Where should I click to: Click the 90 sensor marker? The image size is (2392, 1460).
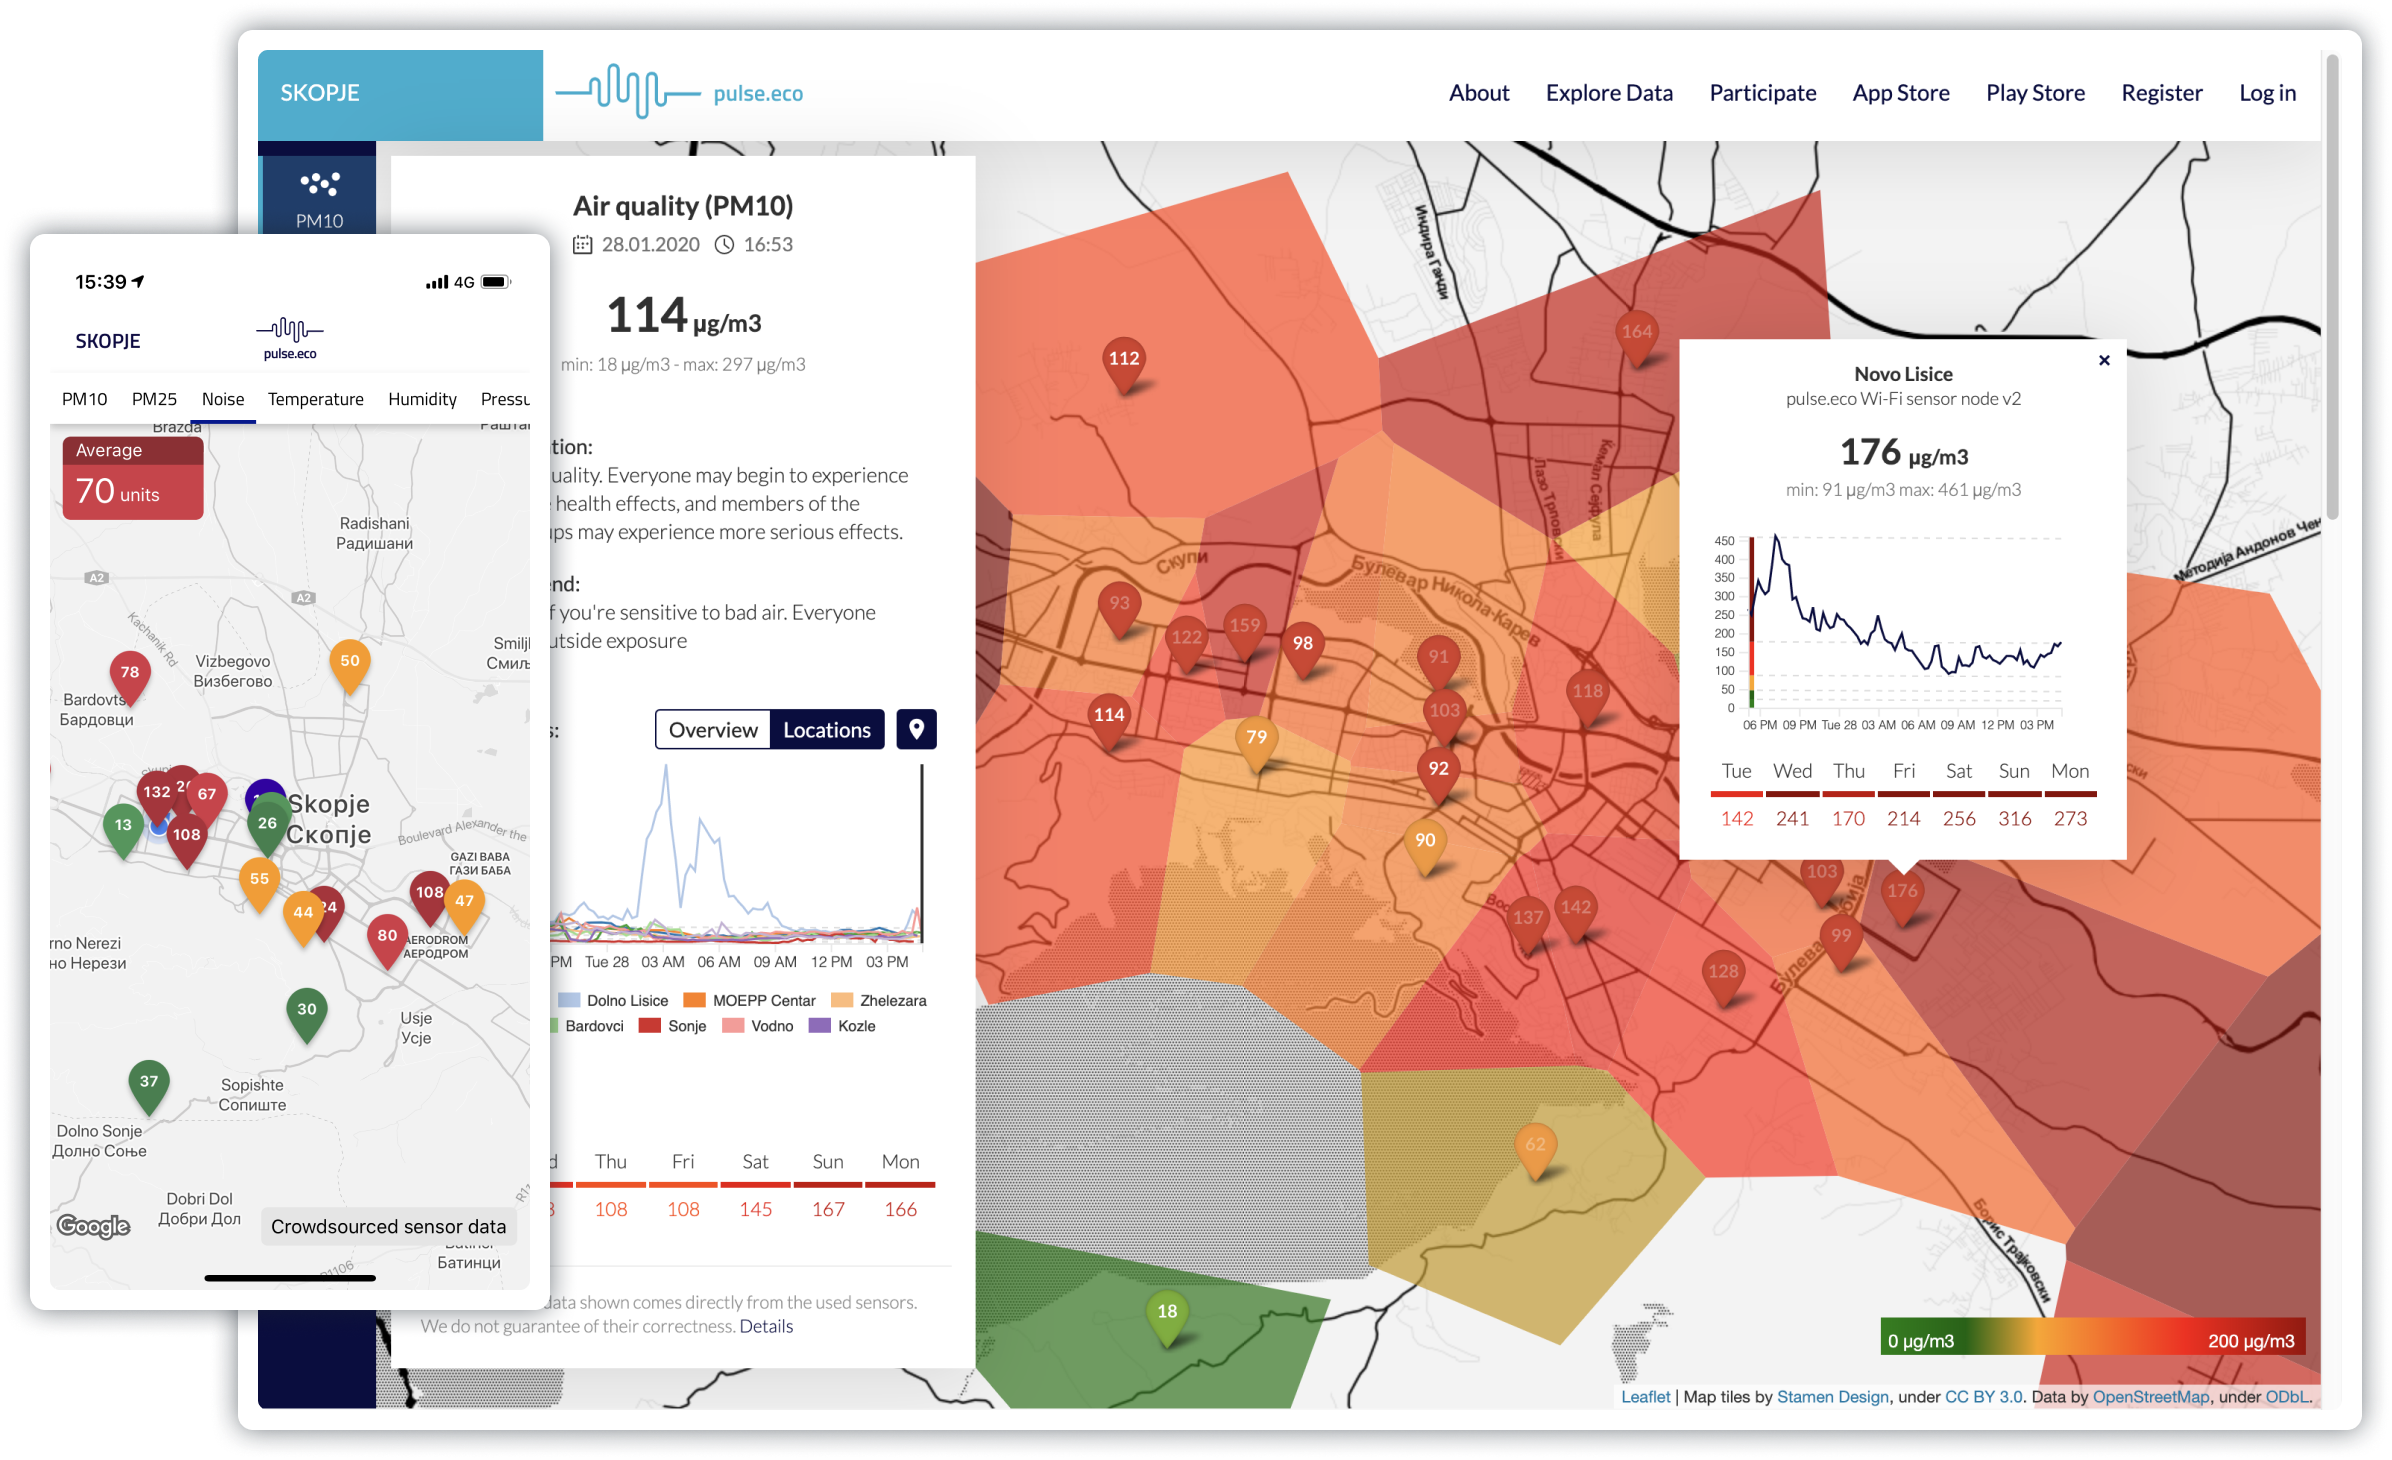coord(1425,846)
